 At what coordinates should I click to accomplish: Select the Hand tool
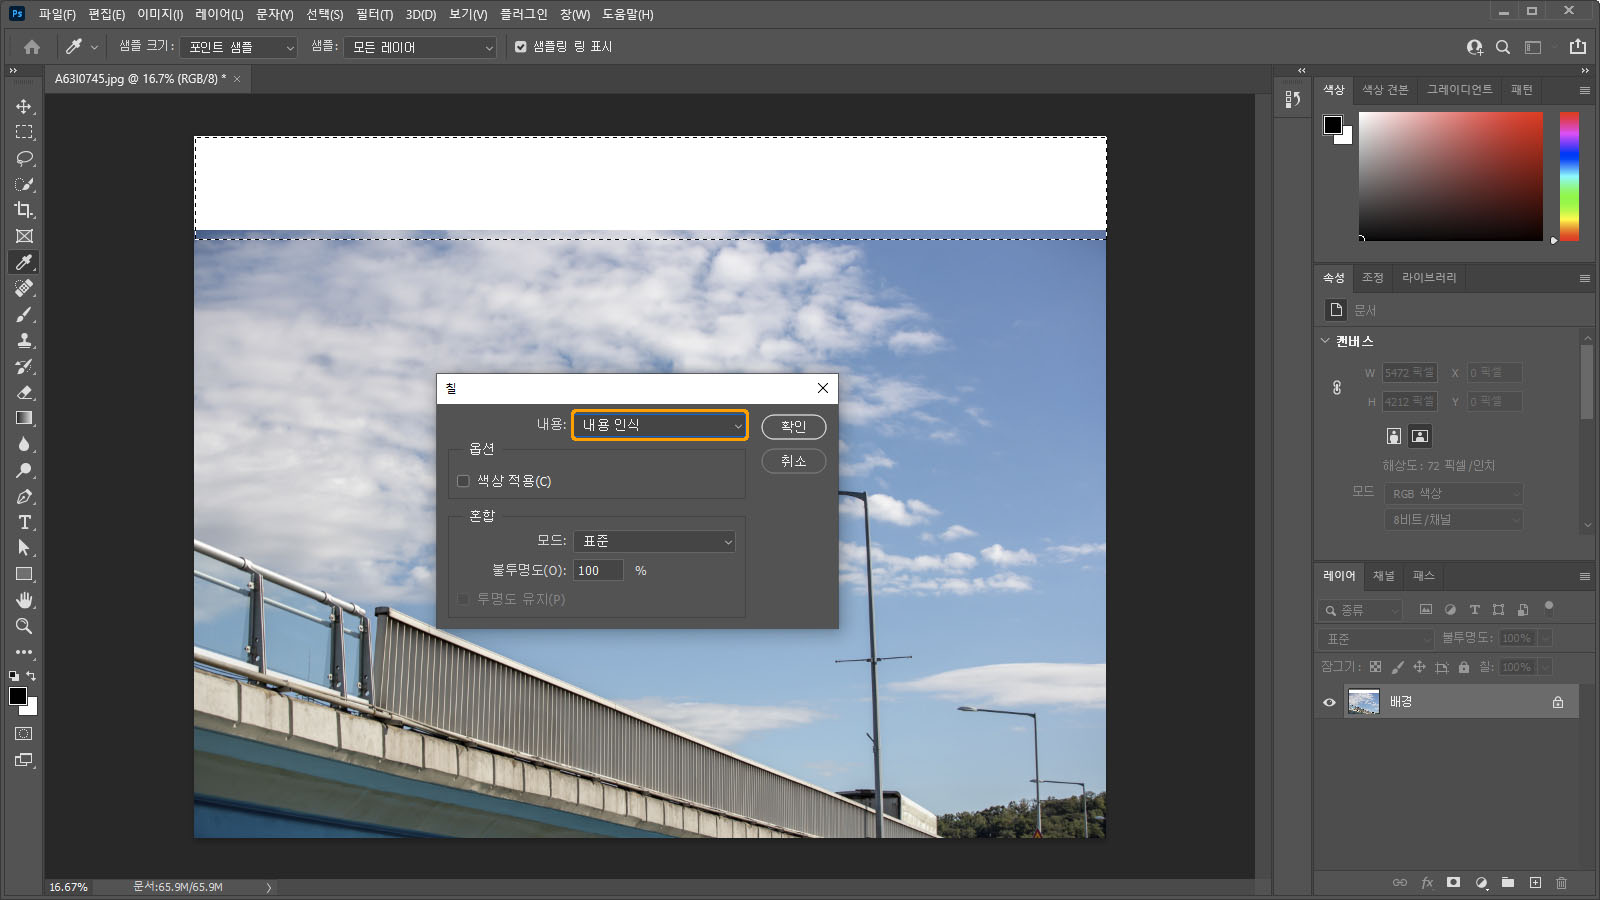[x=24, y=600]
